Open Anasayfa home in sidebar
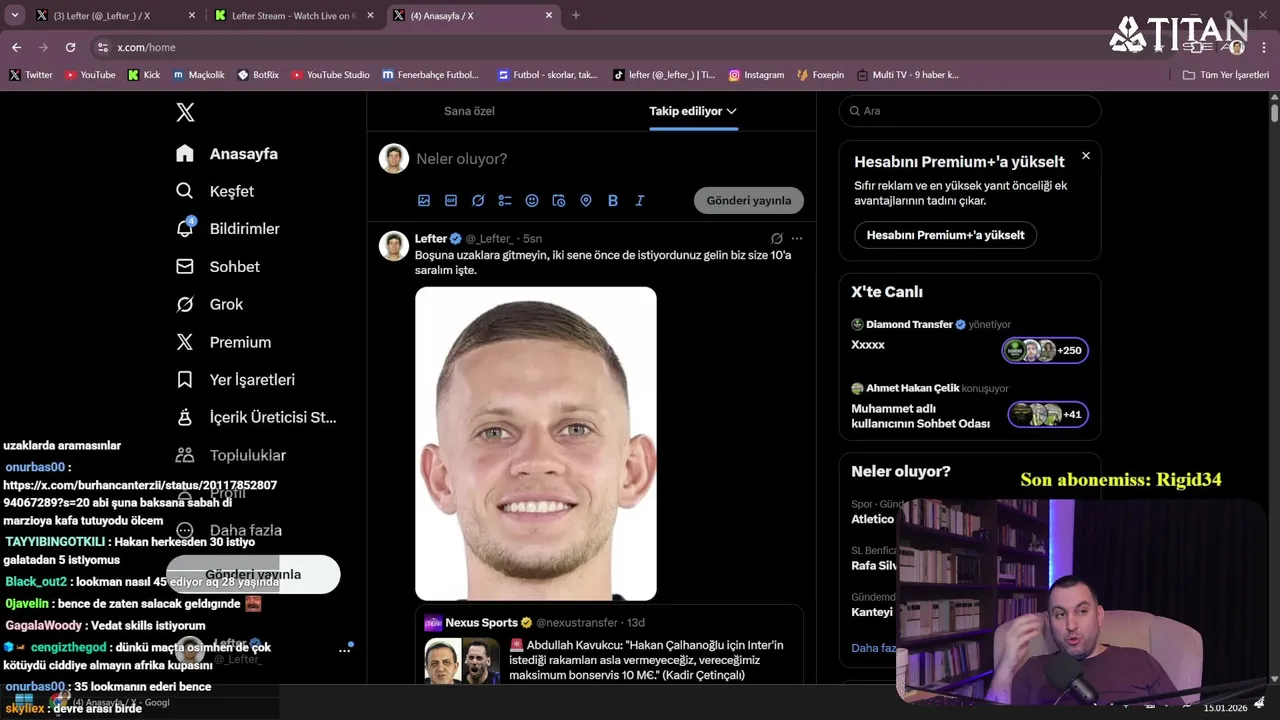 tap(227, 153)
